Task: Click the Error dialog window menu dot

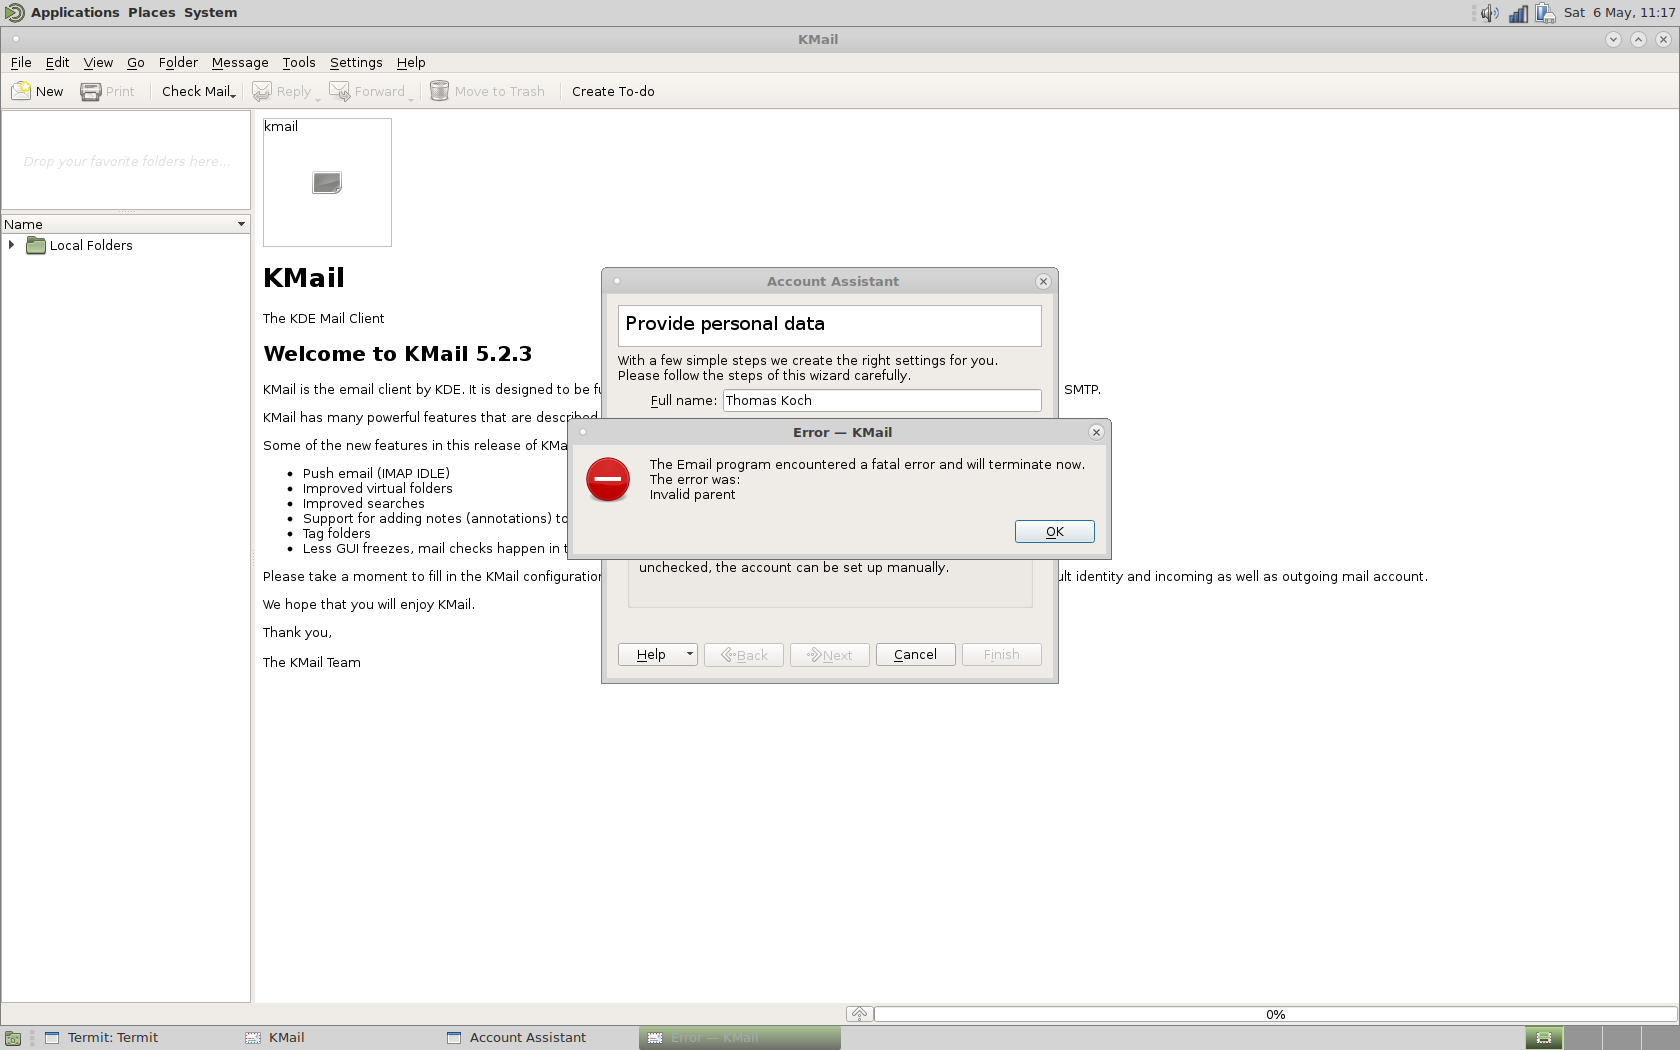Action: (583, 432)
